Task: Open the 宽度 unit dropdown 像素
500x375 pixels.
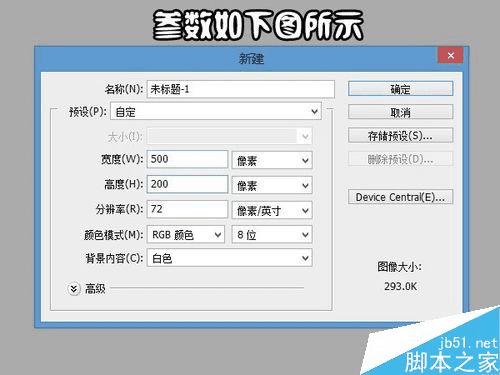Action: click(x=272, y=161)
